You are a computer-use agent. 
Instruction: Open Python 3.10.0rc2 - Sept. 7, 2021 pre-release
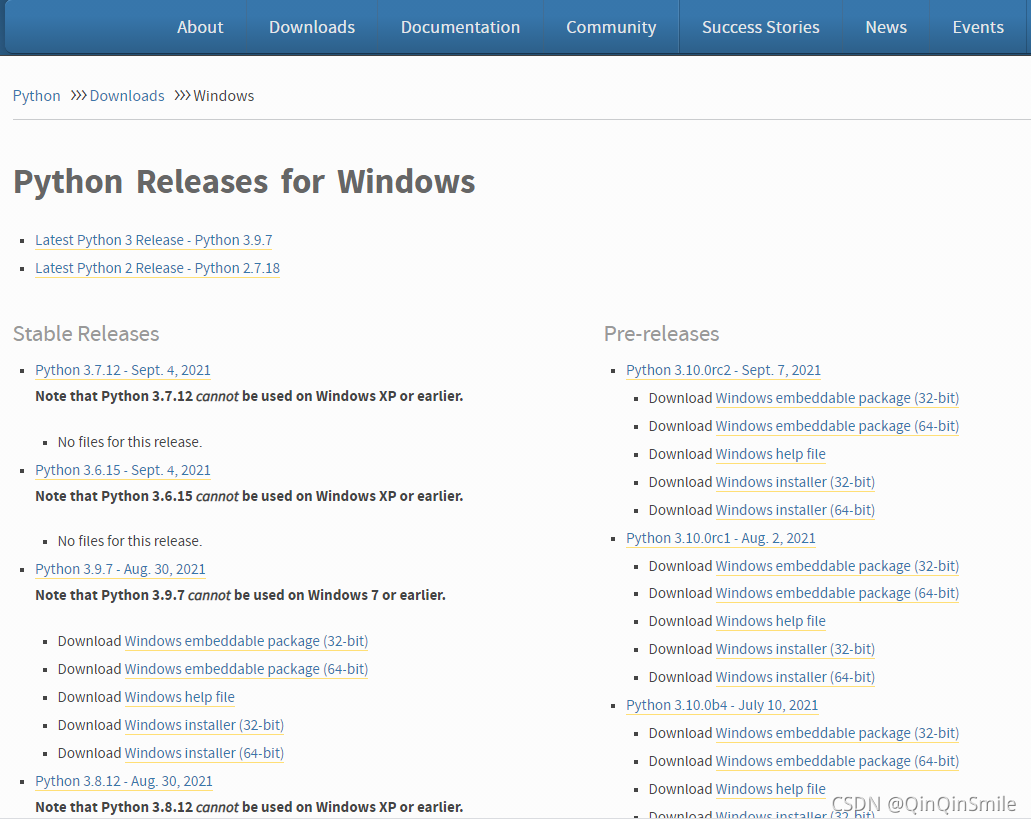click(x=723, y=370)
